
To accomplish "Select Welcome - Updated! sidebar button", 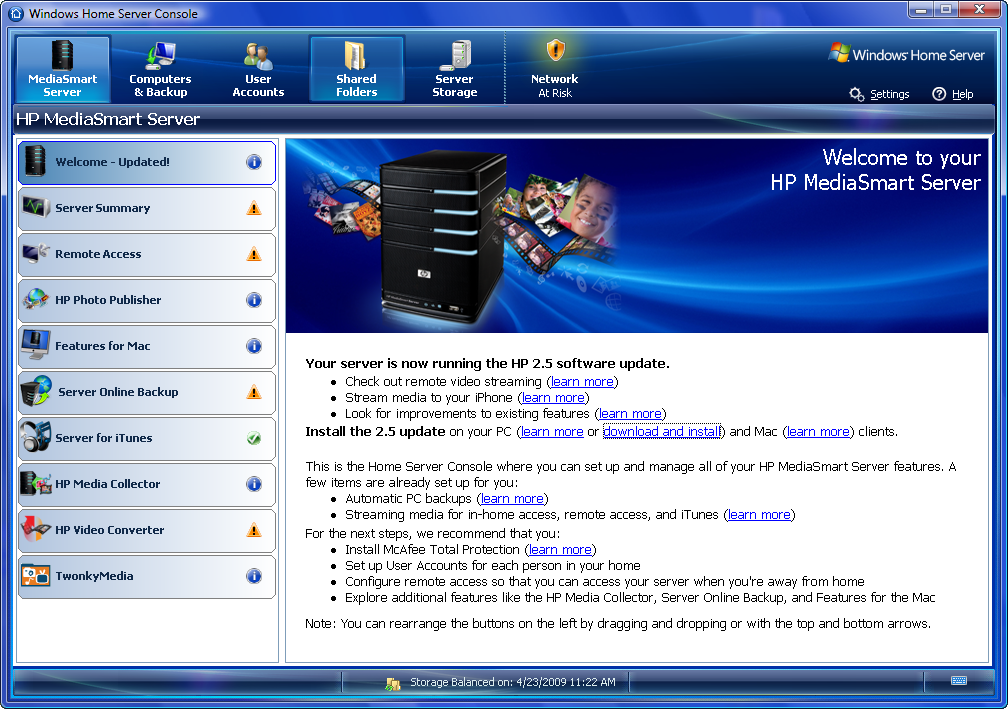I will point(147,162).
